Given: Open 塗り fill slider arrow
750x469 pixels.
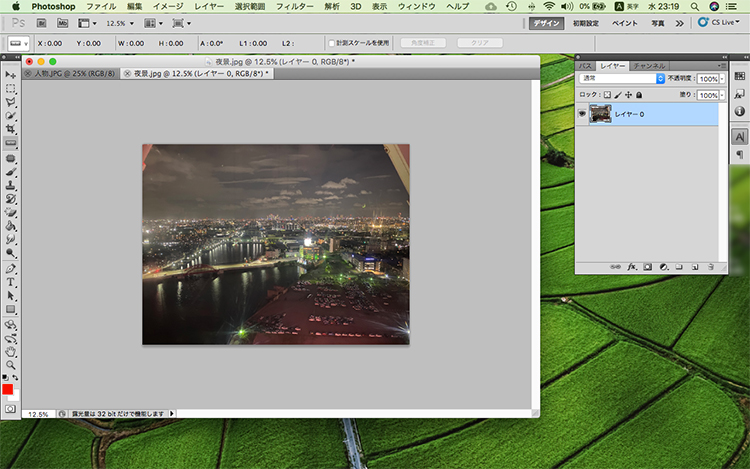Looking at the screenshot, I should (x=722, y=95).
